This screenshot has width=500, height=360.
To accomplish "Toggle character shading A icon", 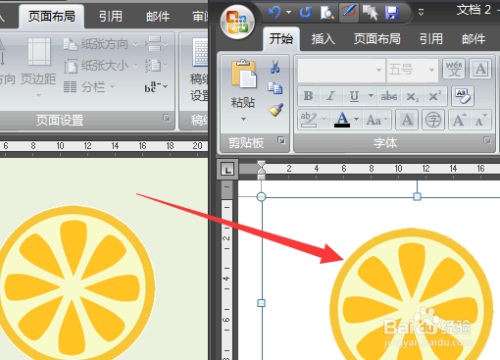I will click(407, 120).
